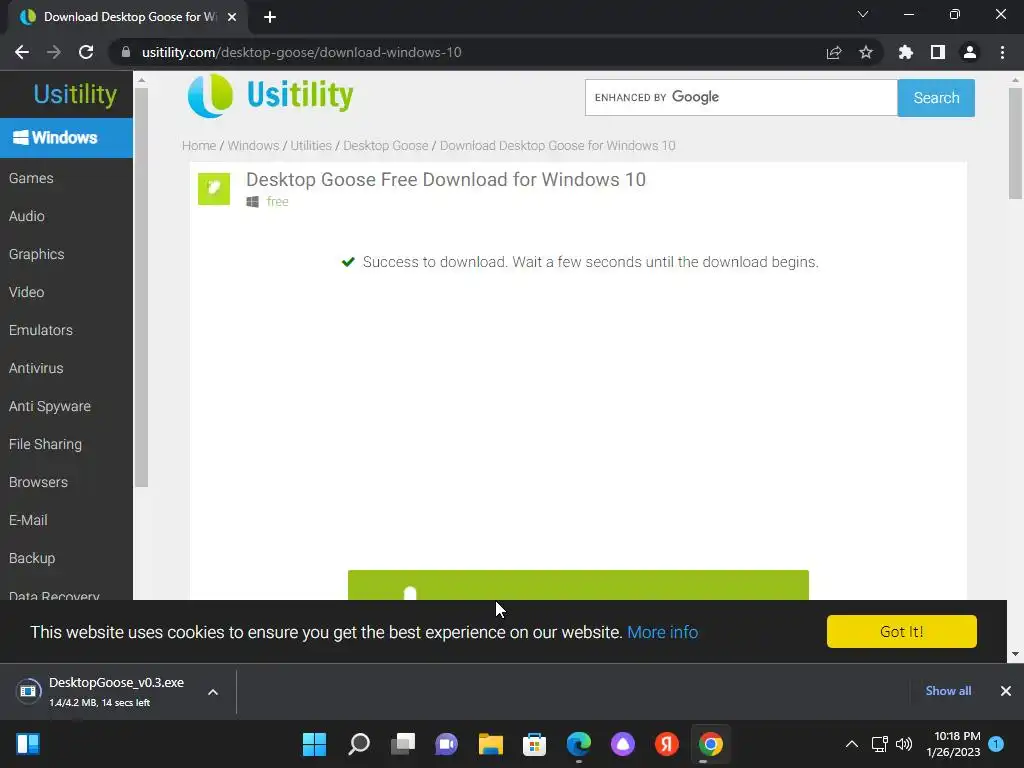Image resolution: width=1024 pixels, height=768 pixels.
Task: Go back to the previous page
Action: pyautogui.click(x=22, y=52)
